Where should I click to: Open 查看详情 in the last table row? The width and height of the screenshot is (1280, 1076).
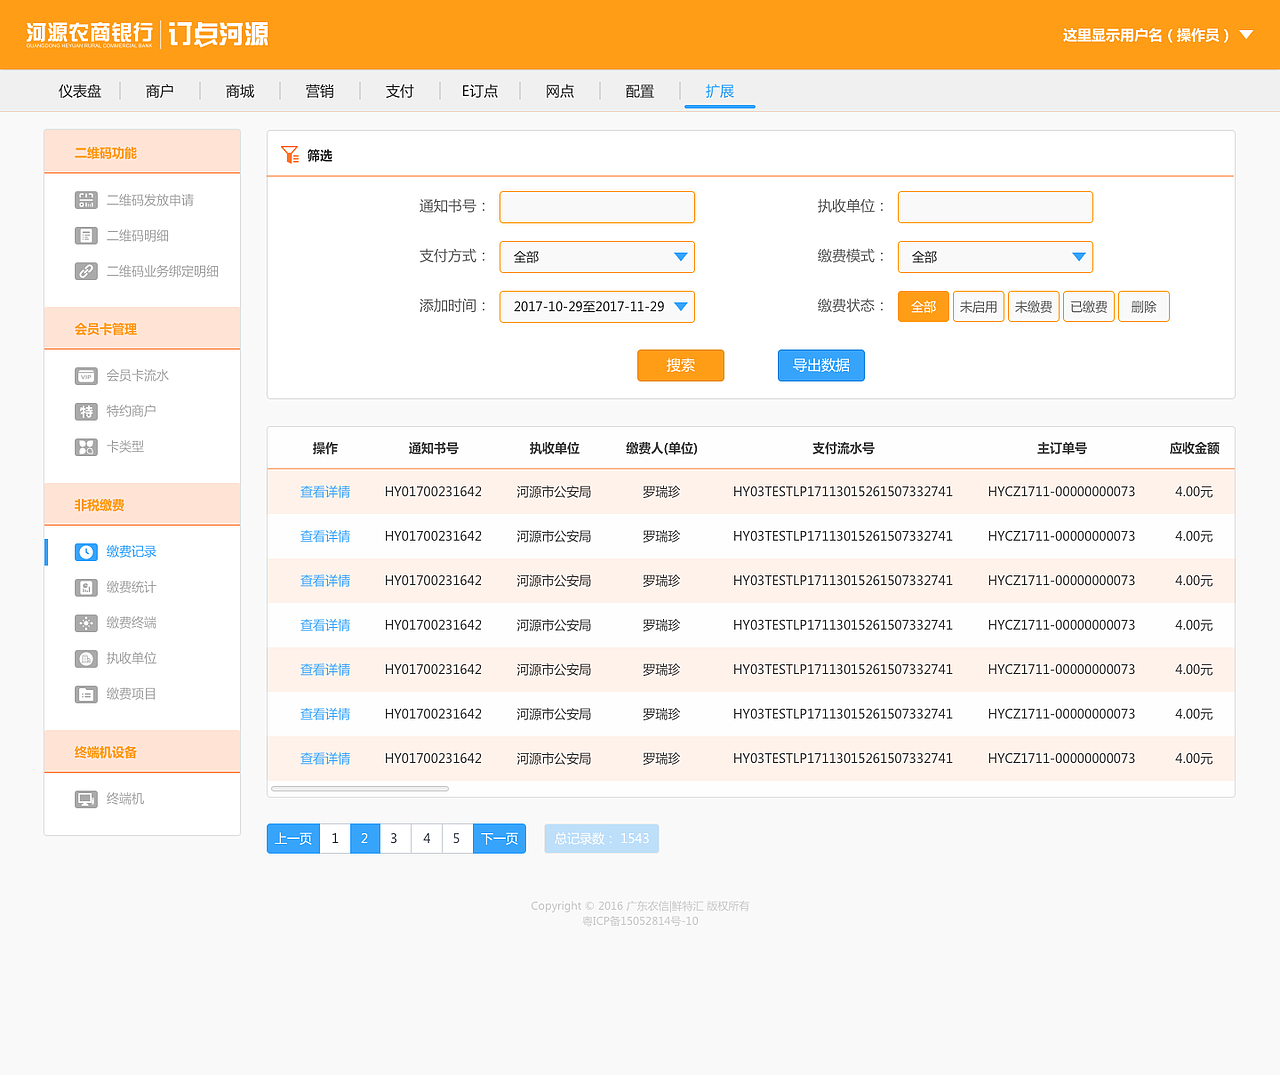click(325, 759)
